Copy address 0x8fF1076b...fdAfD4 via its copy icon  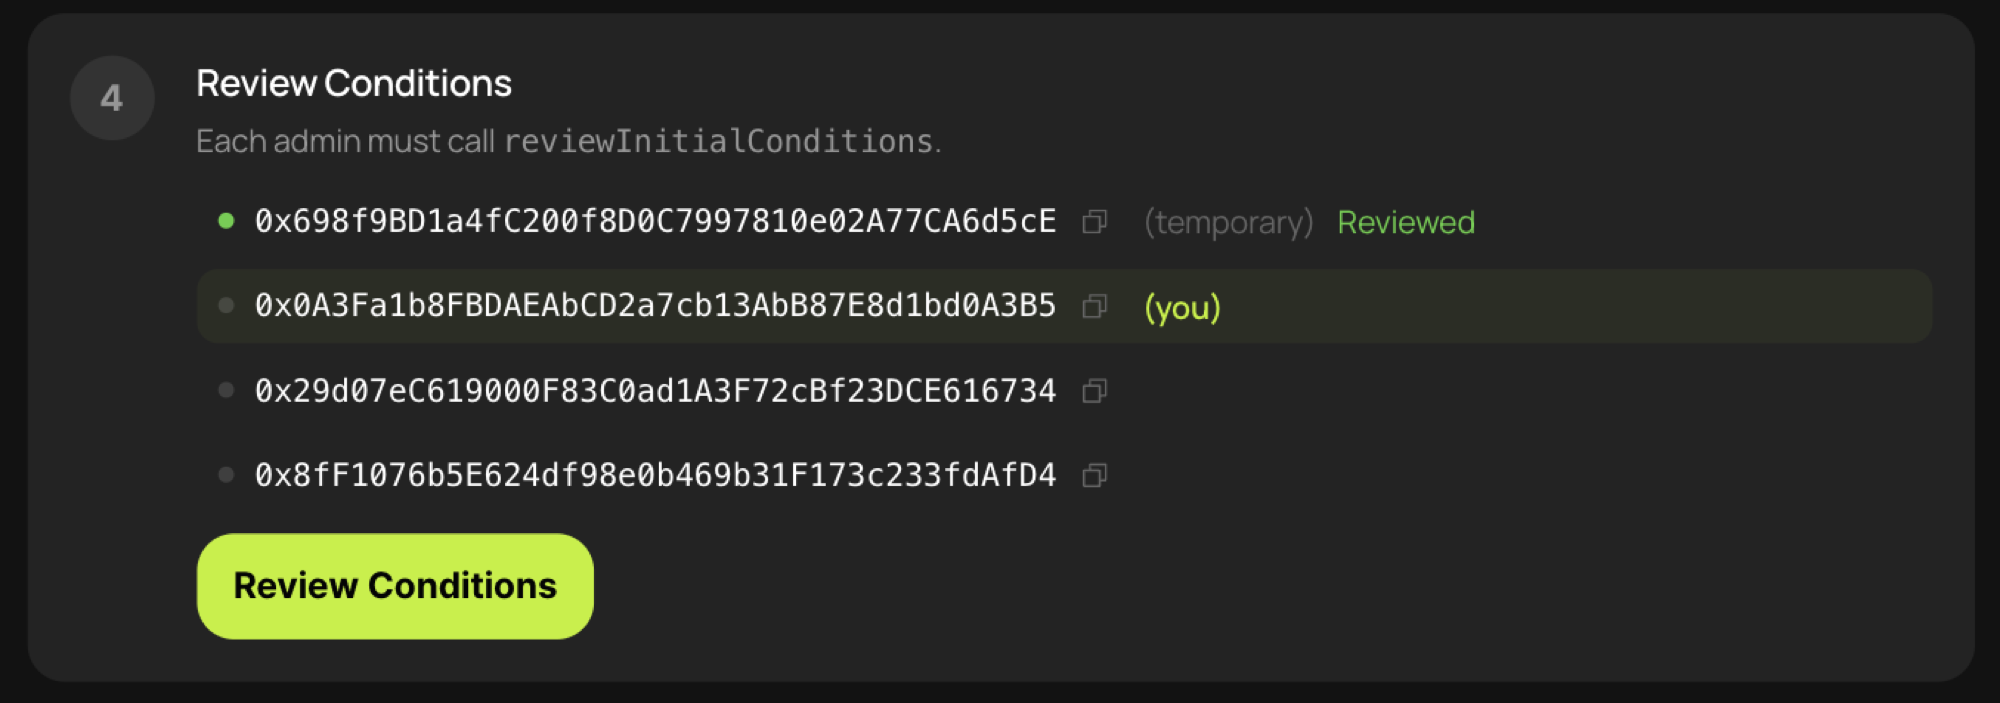[x=1094, y=475]
